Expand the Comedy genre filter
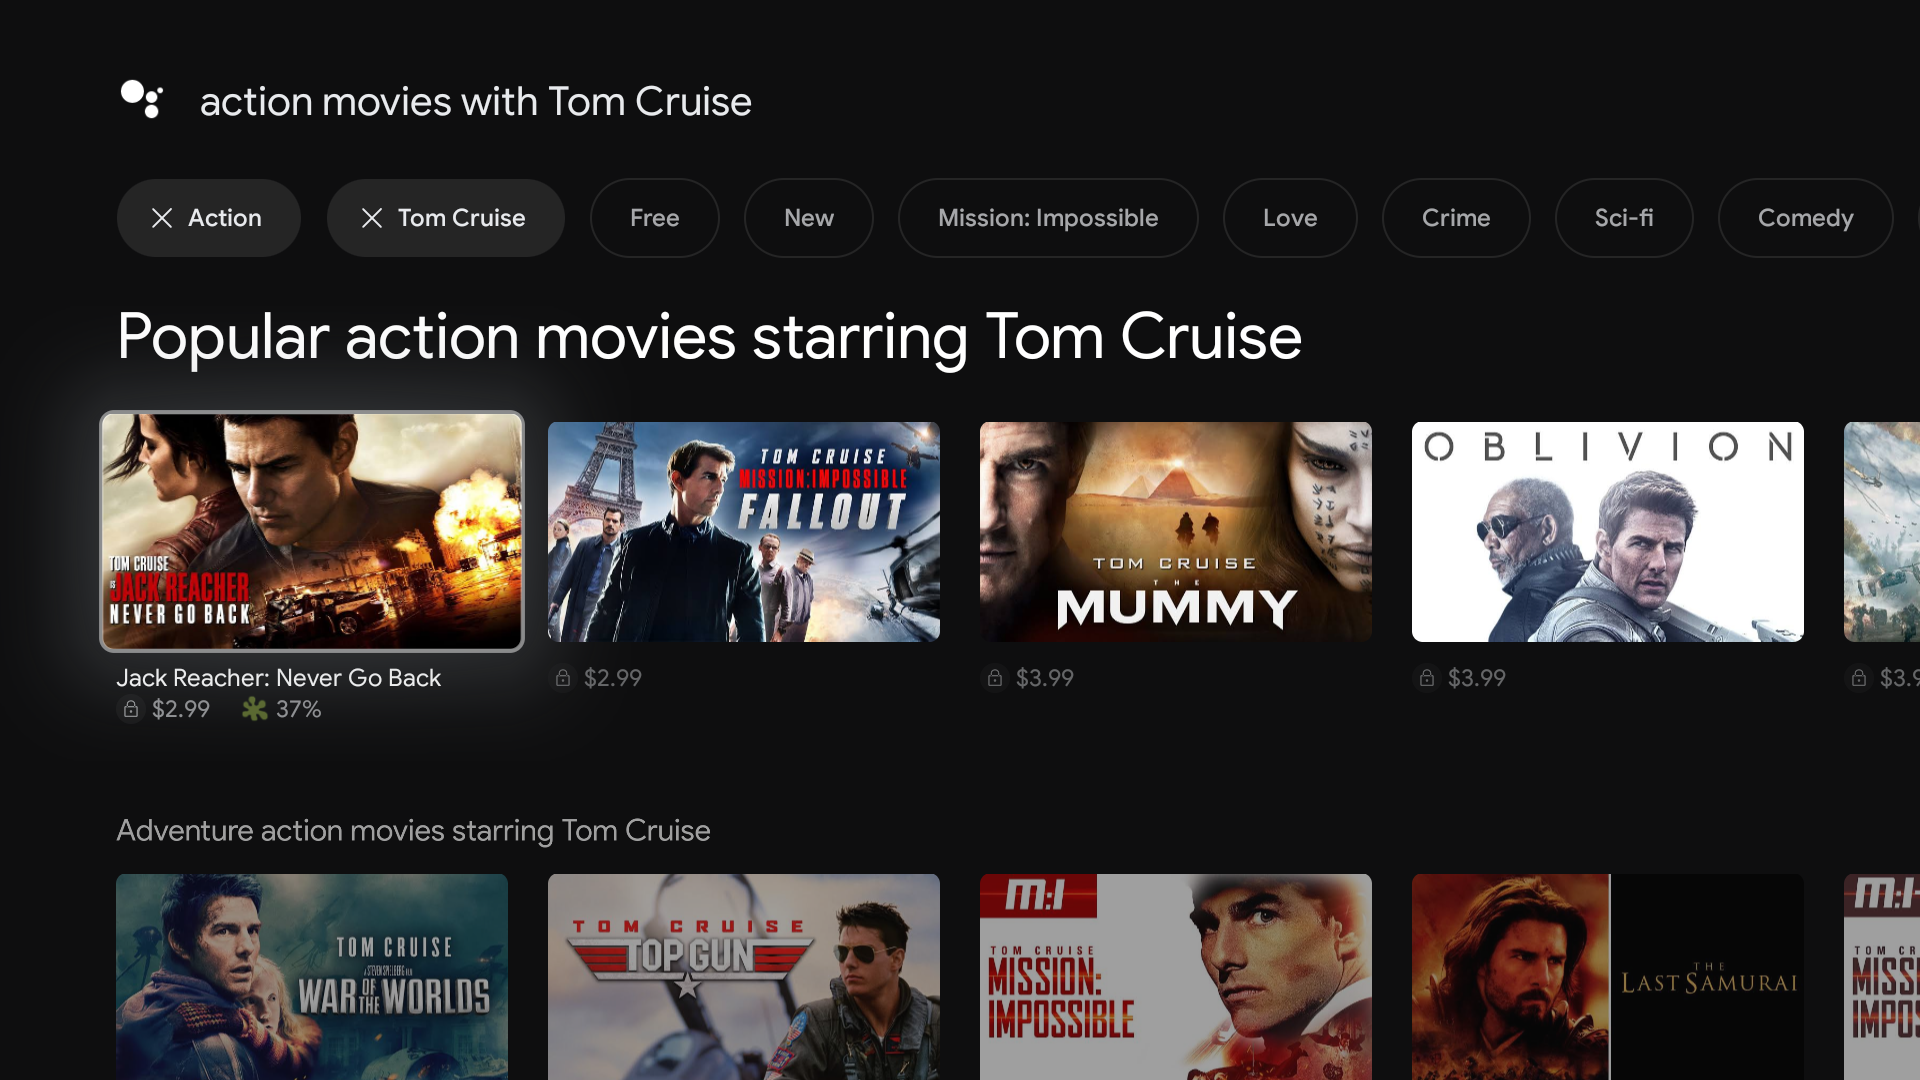This screenshot has width=1920, height=1080. pyautogui.click(x=1804, y=218)
